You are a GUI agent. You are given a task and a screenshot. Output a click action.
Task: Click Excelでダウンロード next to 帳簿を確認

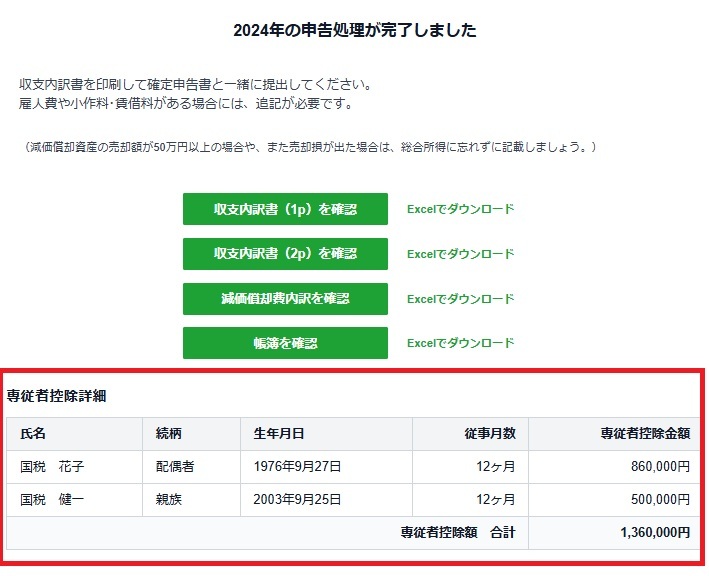[x=460, y=343]
